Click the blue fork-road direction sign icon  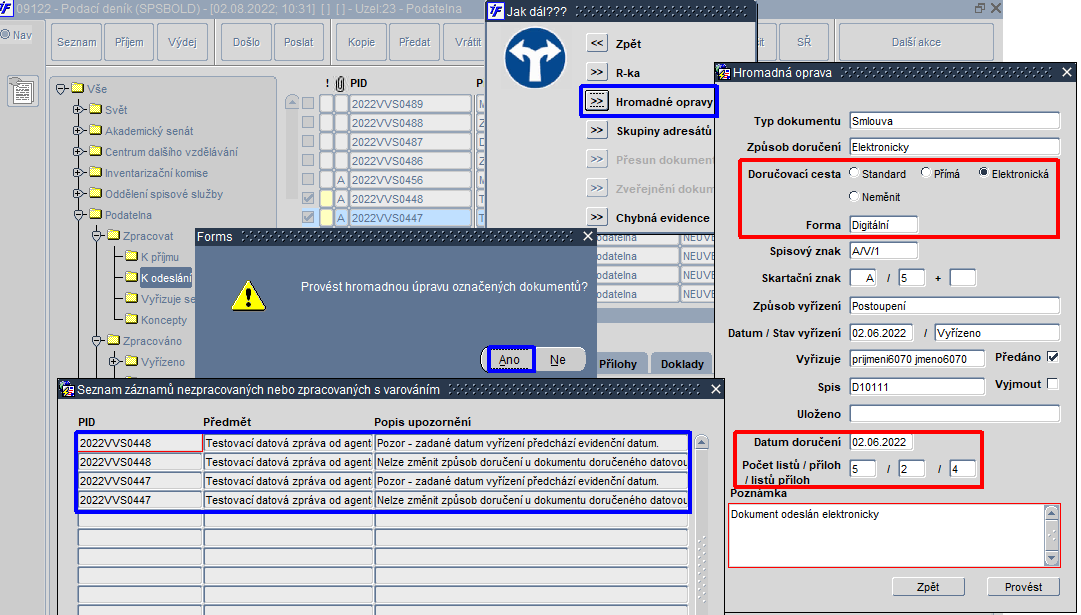(x=535, y=57)
